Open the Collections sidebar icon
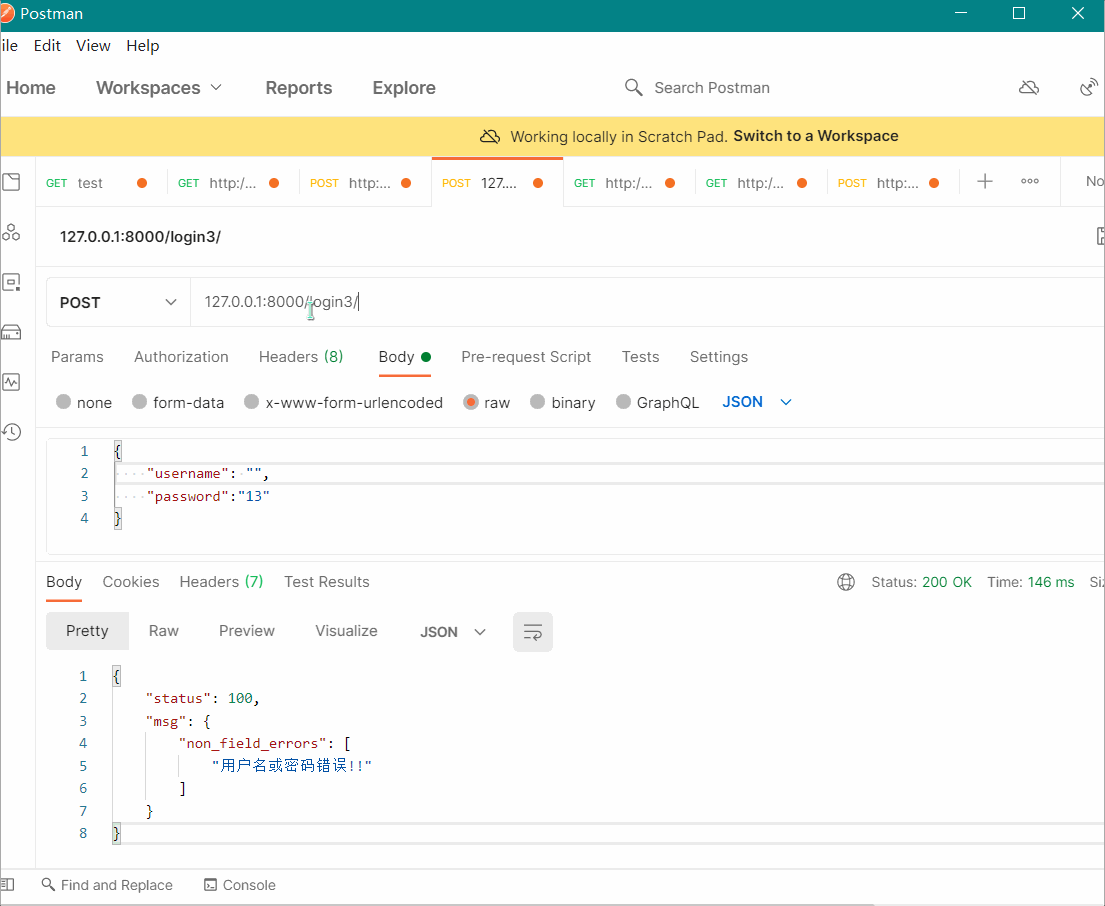The width and height of the screenshot is (1105, 906). pos(11,182)
